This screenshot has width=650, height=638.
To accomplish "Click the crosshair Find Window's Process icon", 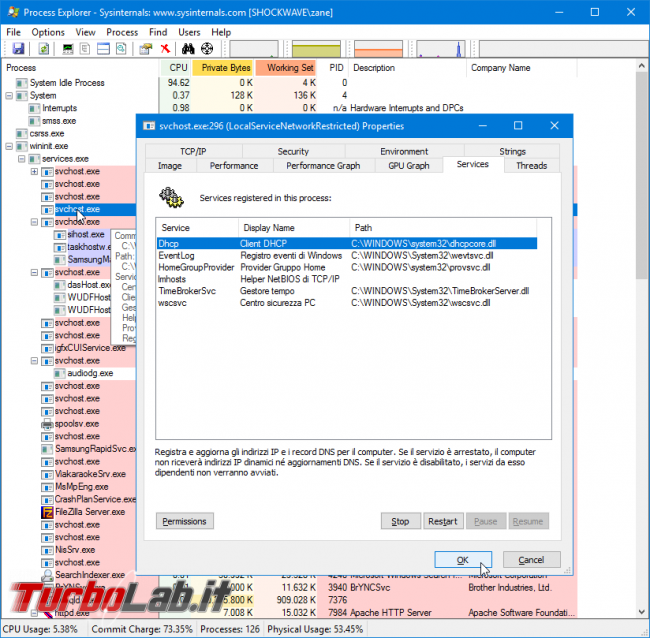I will click(x=207, y=49).
